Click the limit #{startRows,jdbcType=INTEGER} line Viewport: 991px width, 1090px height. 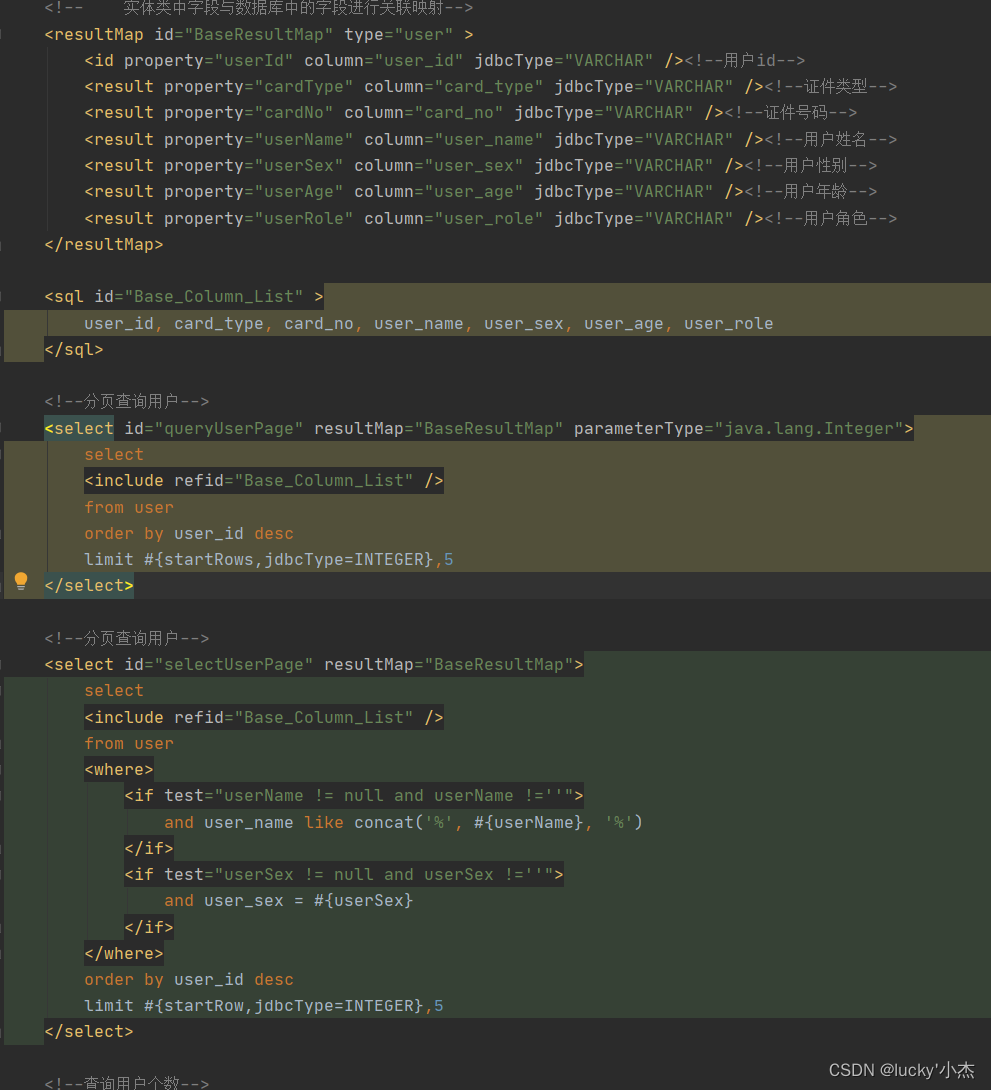[x=268, y=560]
